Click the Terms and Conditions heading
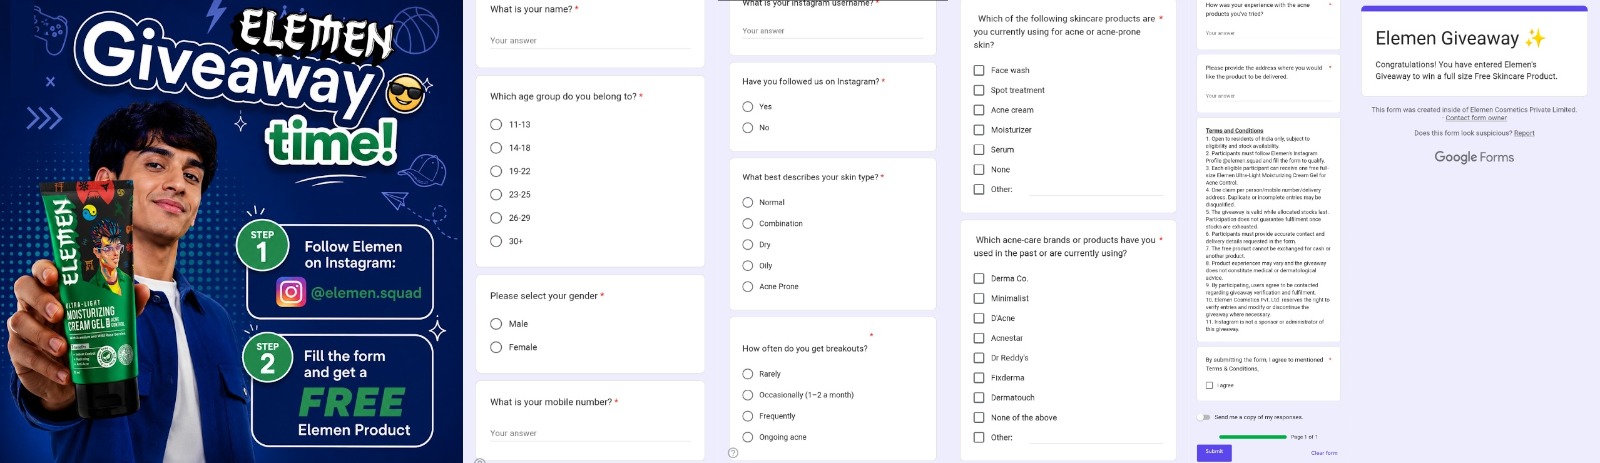The image size is (1600, 463). [1234, 131]
